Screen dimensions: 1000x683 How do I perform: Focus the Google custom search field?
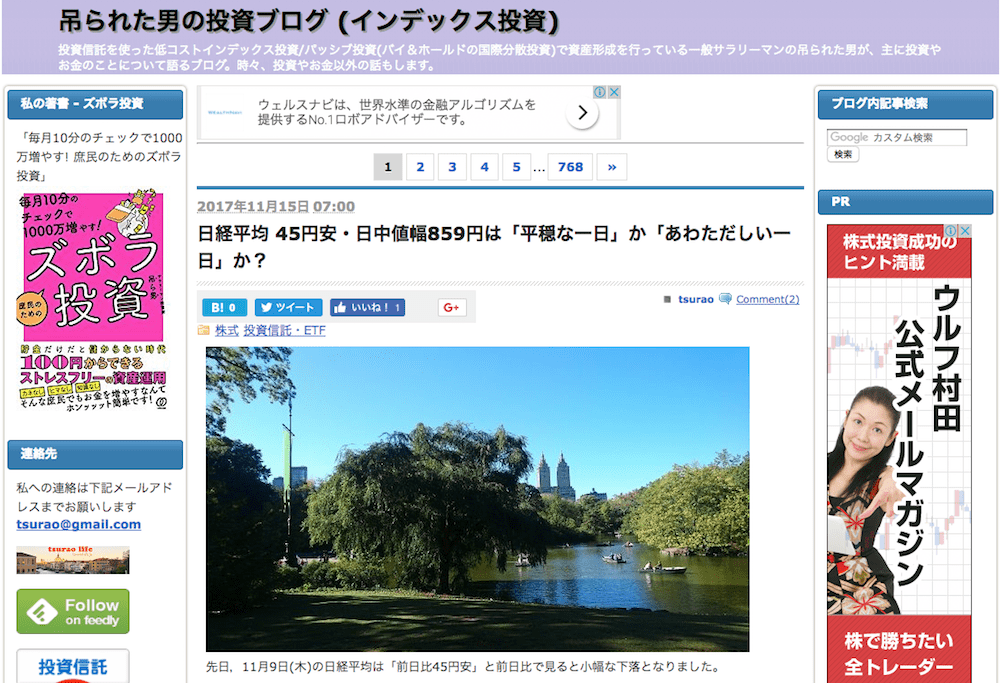pos(897,138)
